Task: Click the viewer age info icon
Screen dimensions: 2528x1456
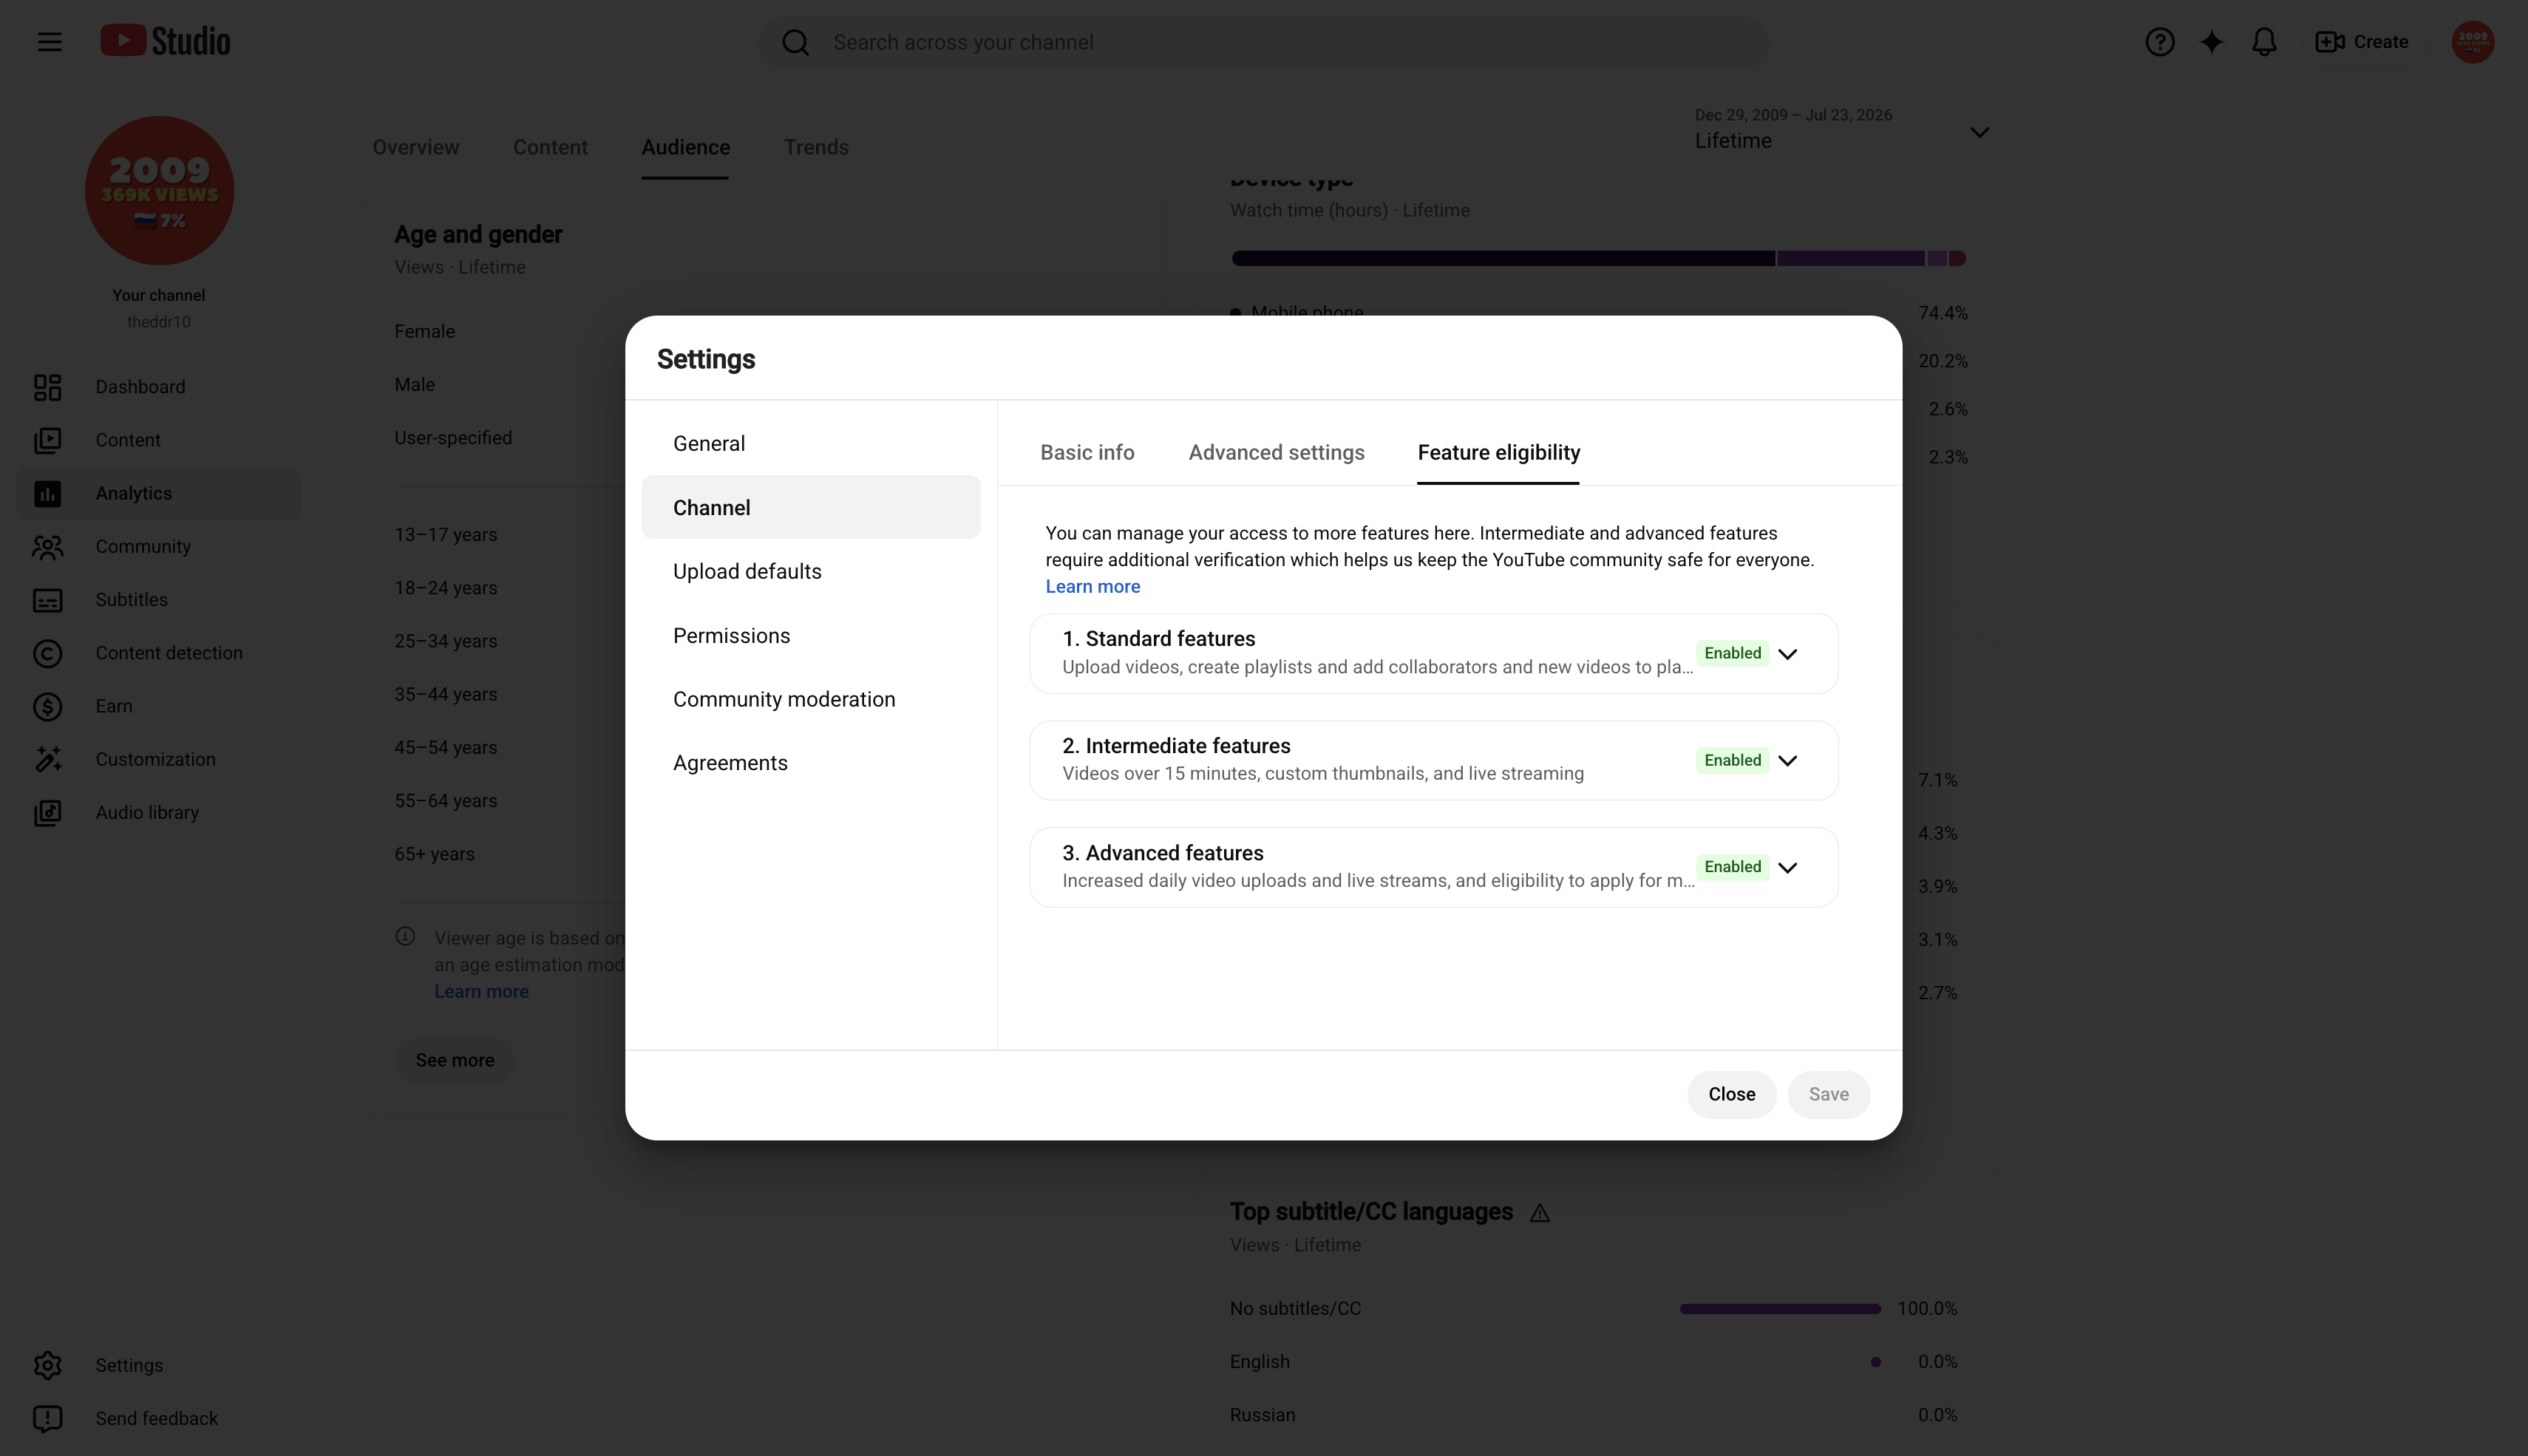Action: (405, 936)
